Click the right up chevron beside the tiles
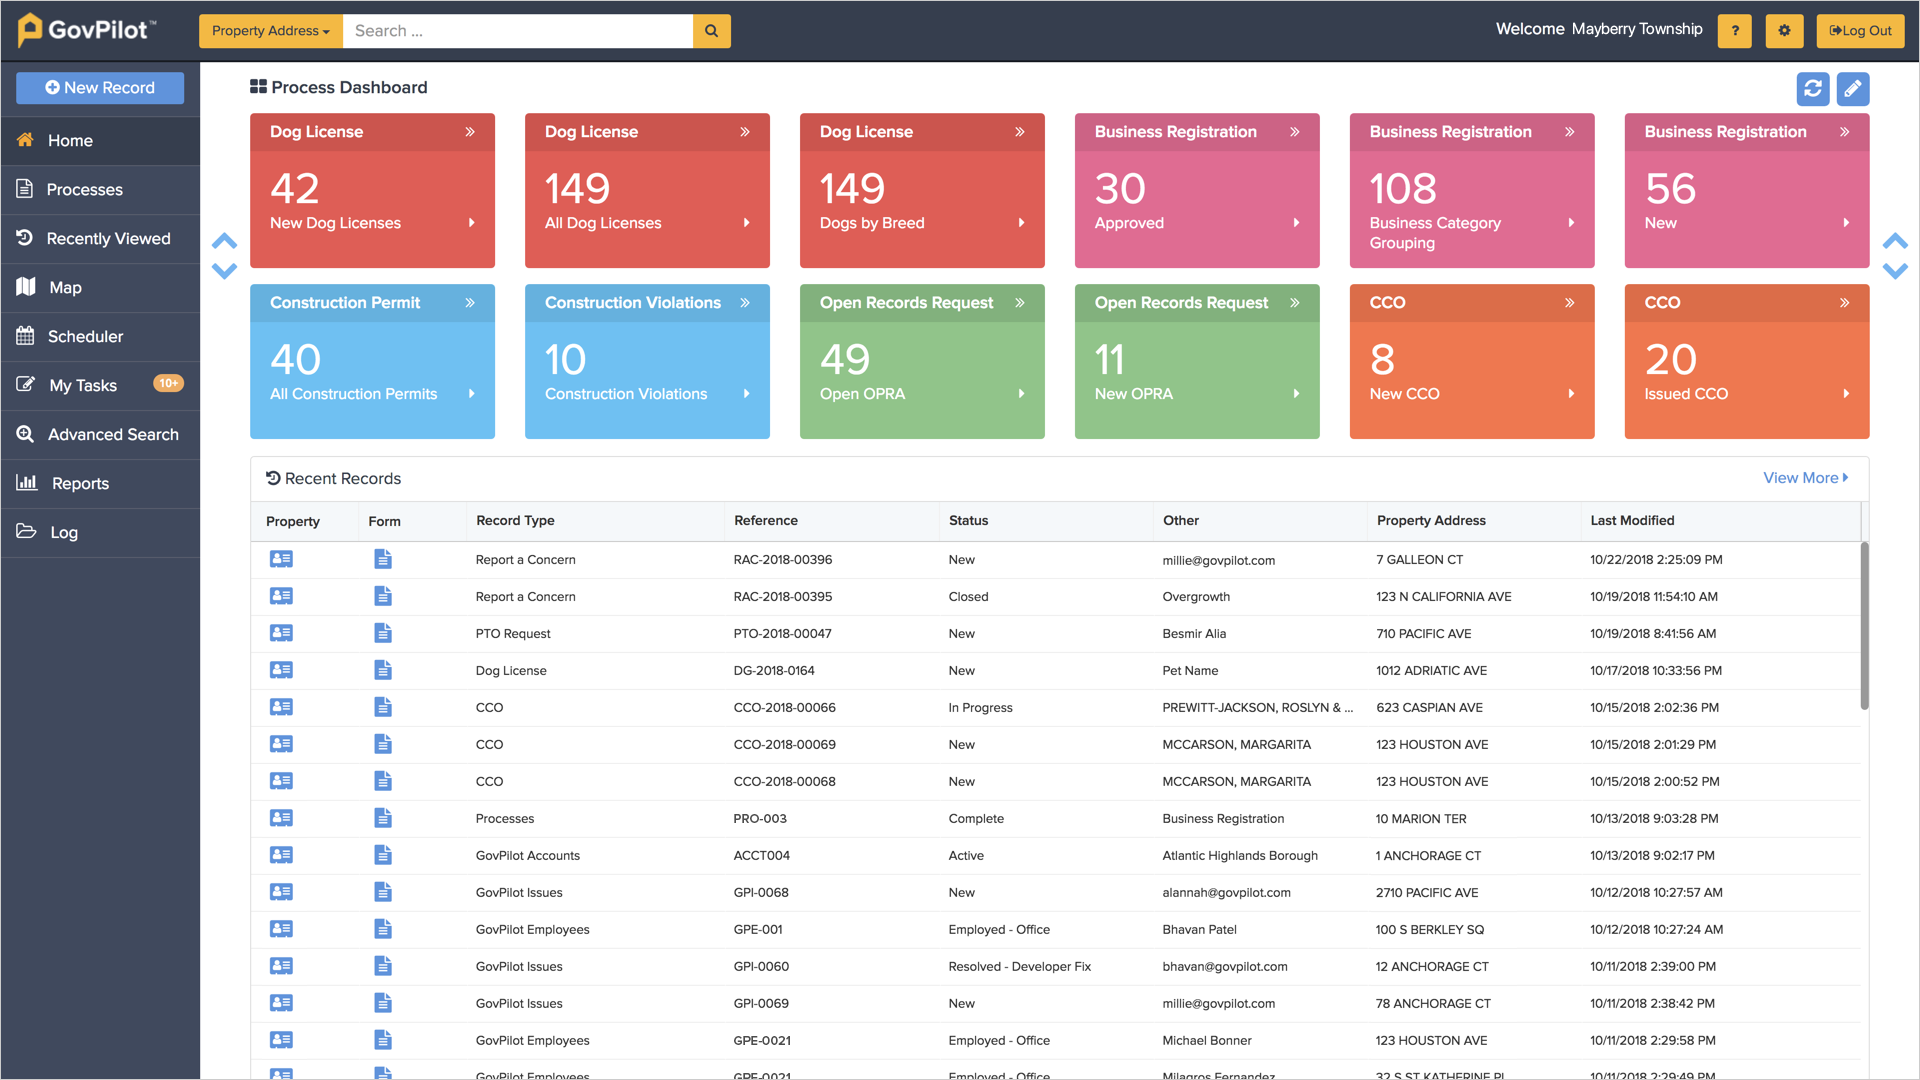 [x=1895, y=241]
